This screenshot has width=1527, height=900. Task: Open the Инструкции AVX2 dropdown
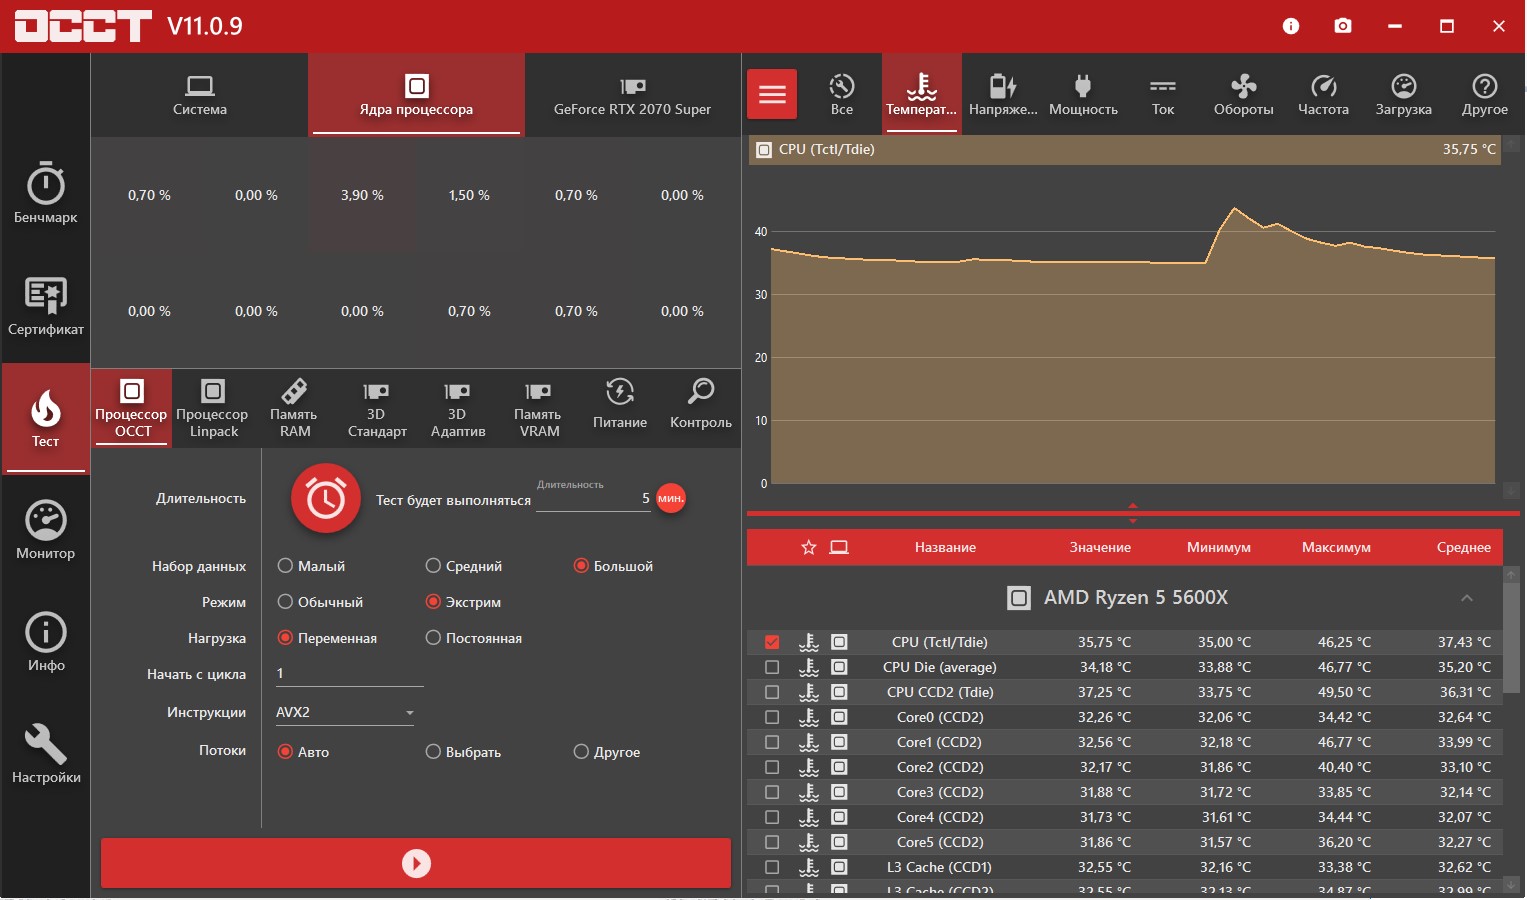point(345,712)
